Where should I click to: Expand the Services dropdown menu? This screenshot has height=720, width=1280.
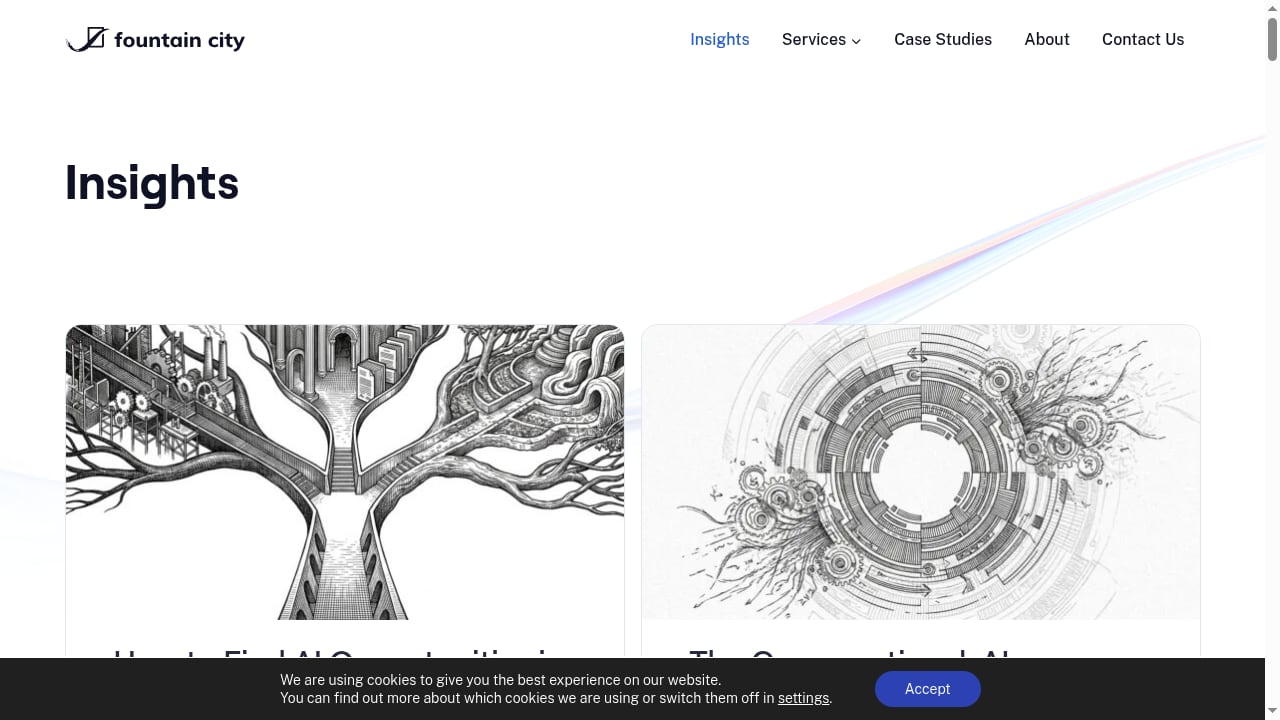coord(822,40)
